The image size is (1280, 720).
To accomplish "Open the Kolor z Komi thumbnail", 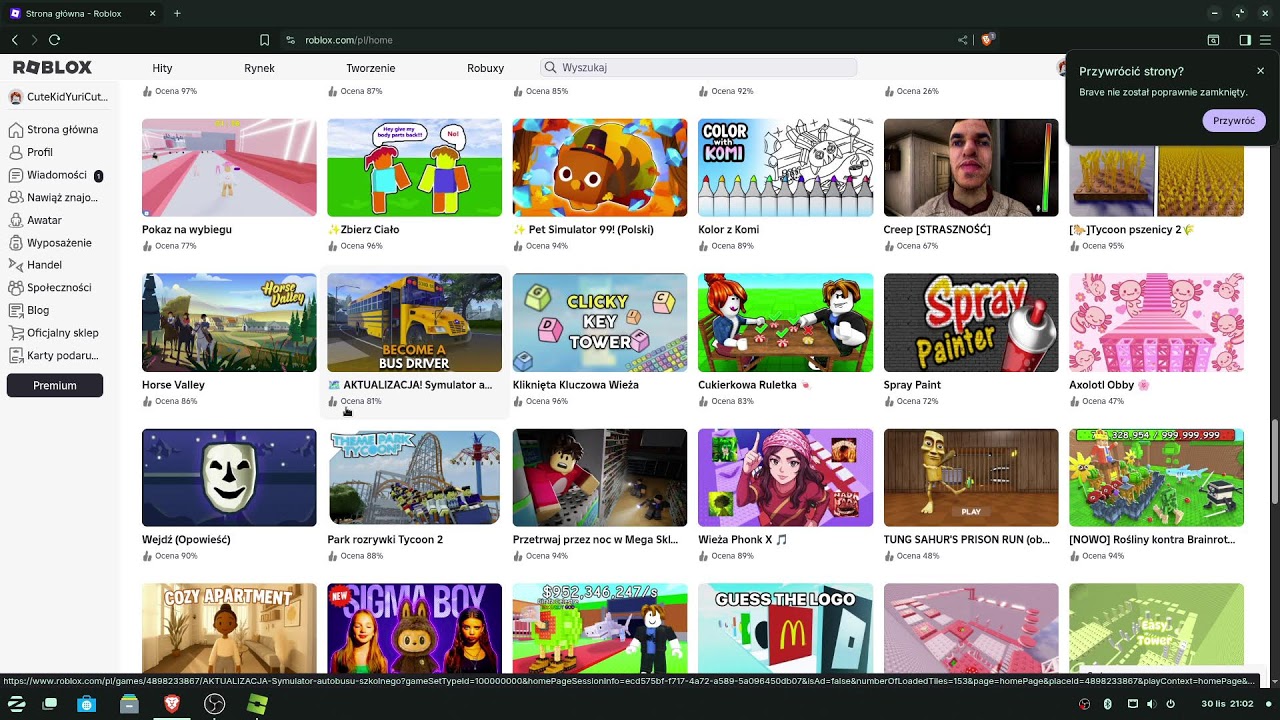I will coord(785,168).
